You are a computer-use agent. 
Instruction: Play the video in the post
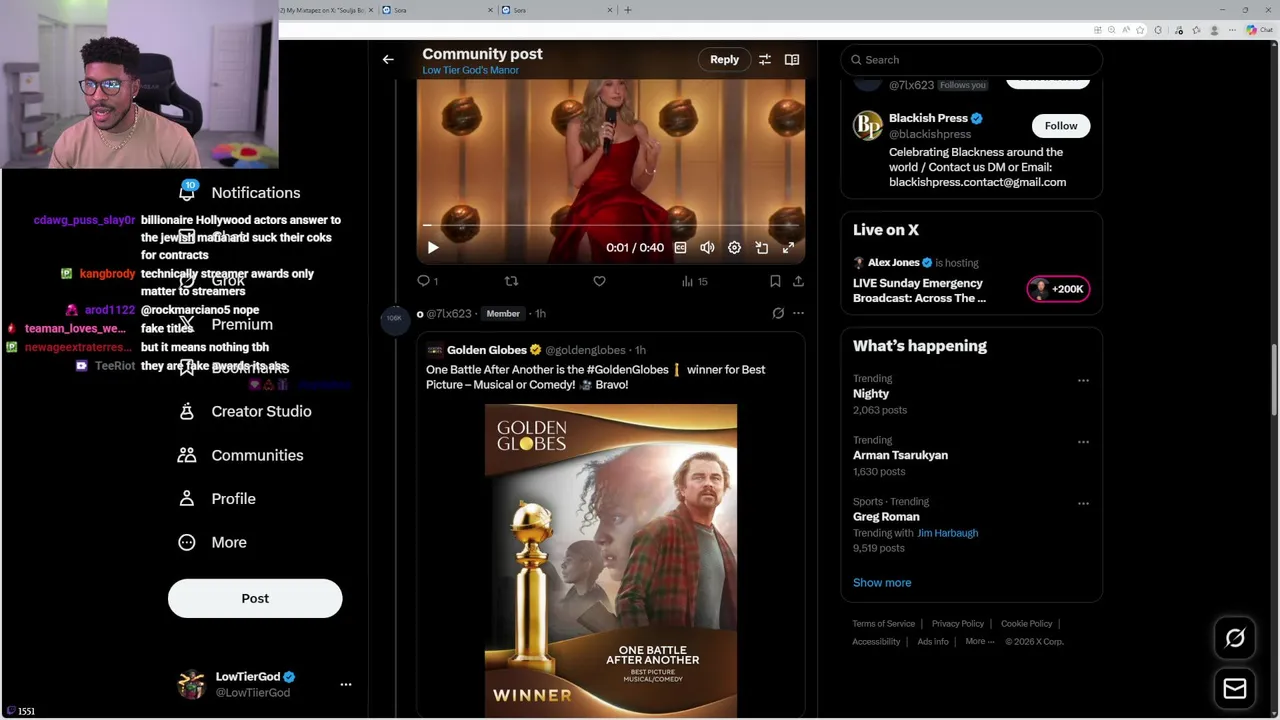(x=433, y=248)
